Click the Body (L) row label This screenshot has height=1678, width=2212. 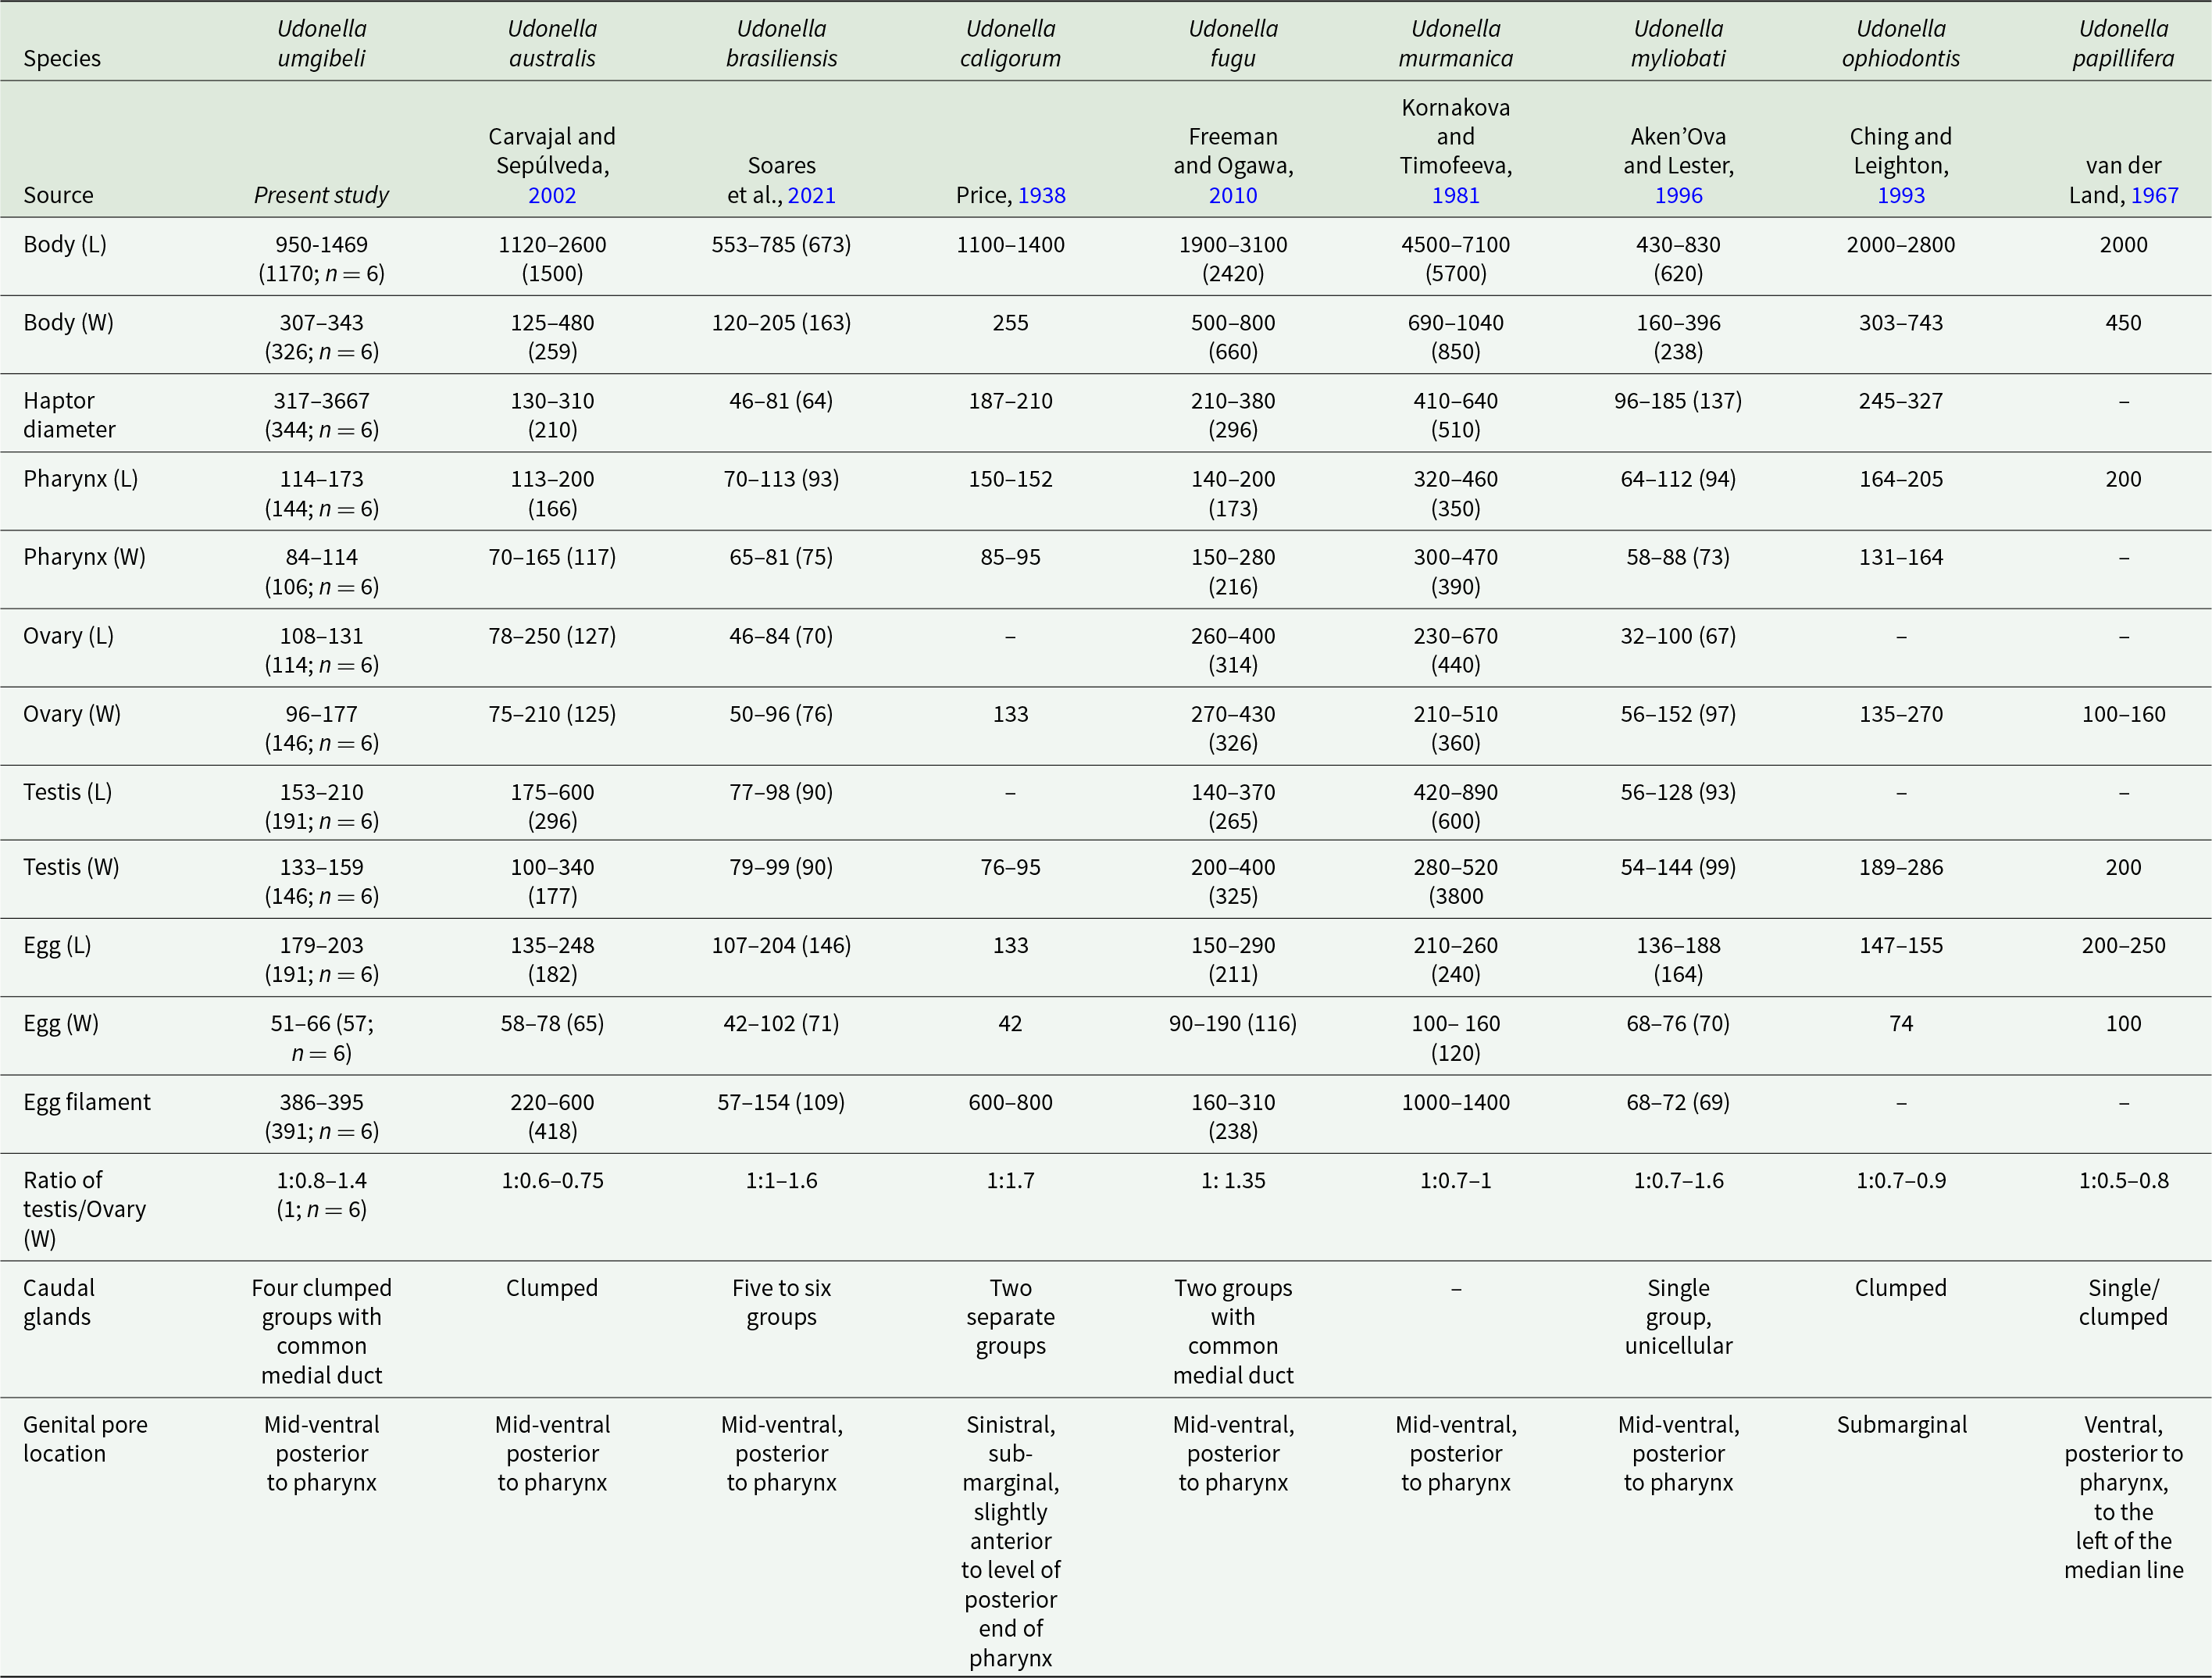click(x=65, y=244)
